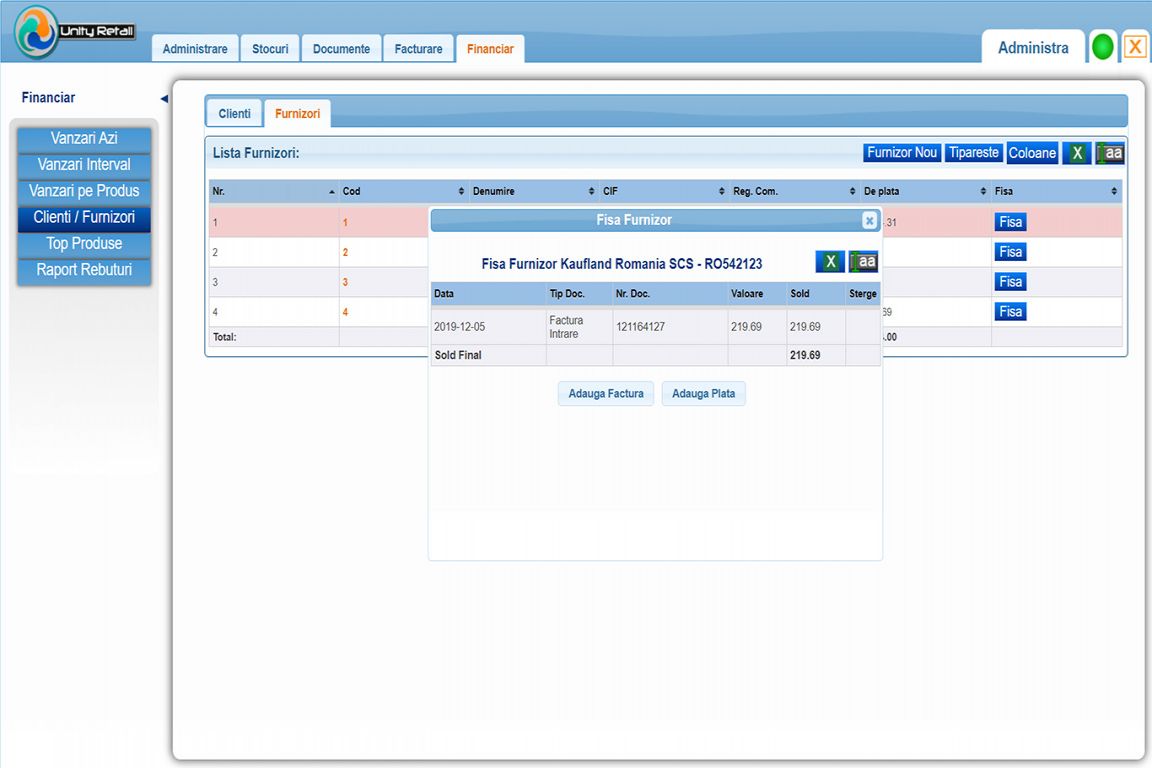Open the Administrare tab
The image size is (1152, 768).
pos(195,49)
